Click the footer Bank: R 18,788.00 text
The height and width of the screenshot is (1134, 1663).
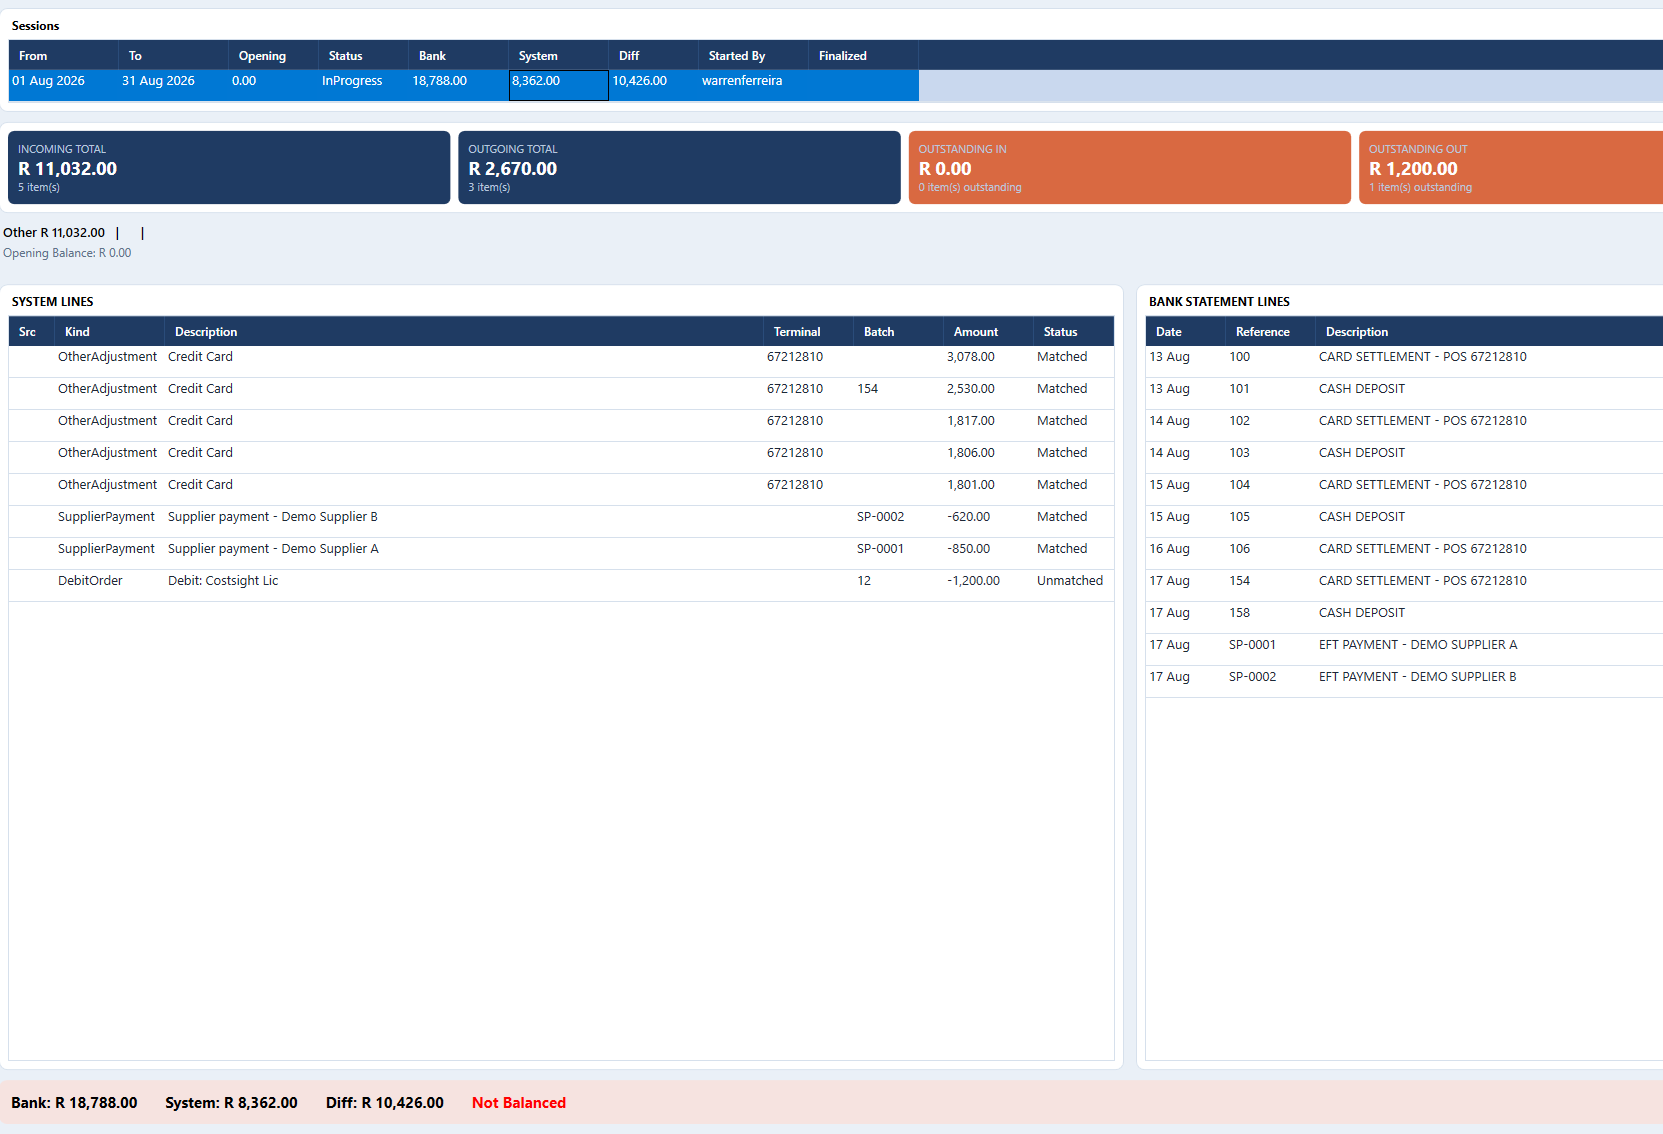tap(74, 1103)
